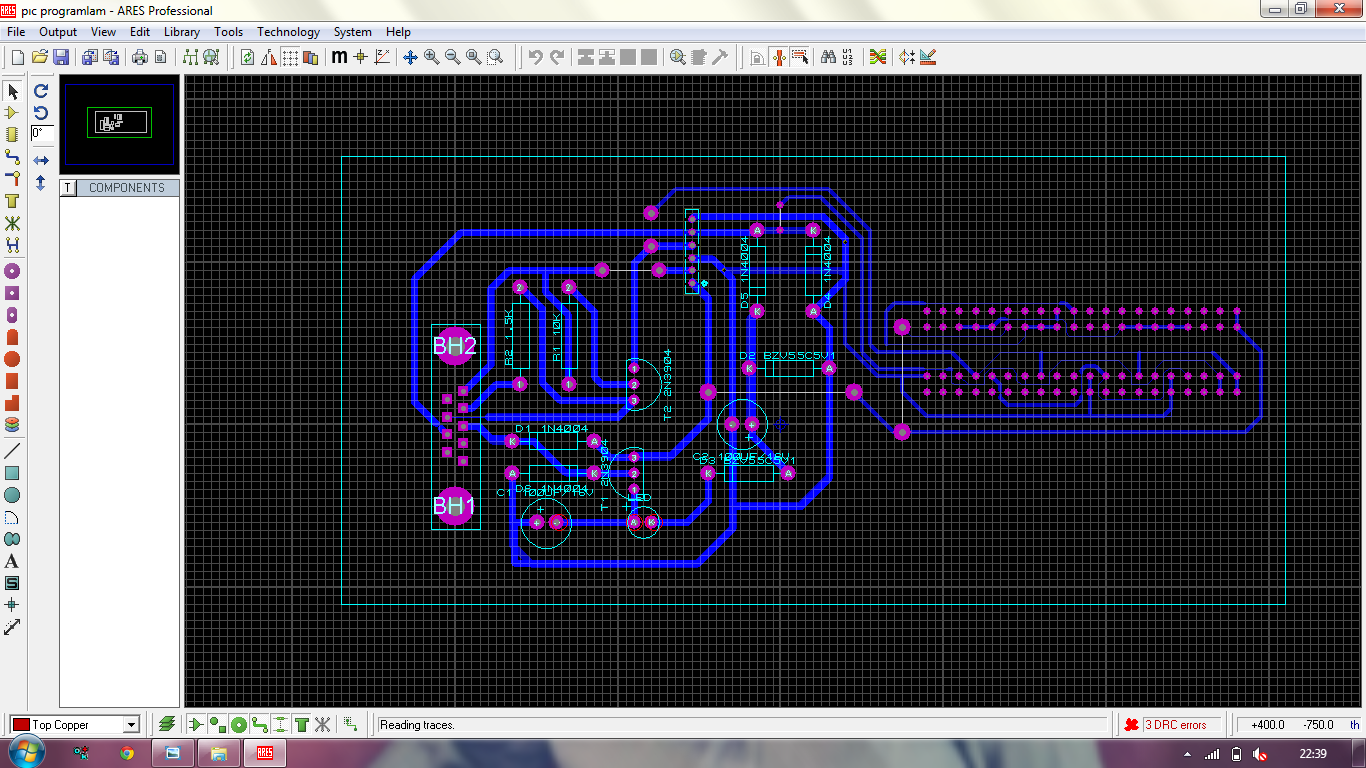Select the Via placement mode tool
The height and width of the screenshot is (768, 1366).
[12, 179]
